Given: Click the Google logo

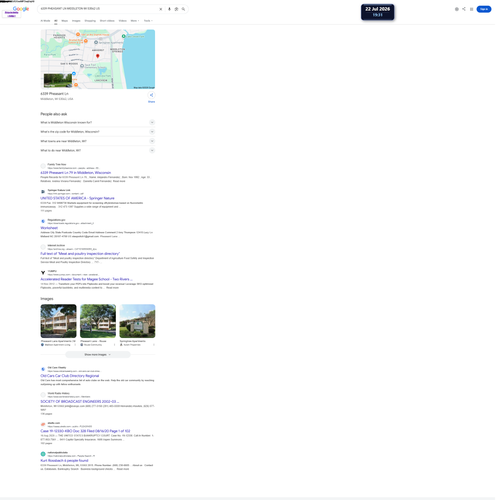Looking at the screenshot, I should click(21, 9).
